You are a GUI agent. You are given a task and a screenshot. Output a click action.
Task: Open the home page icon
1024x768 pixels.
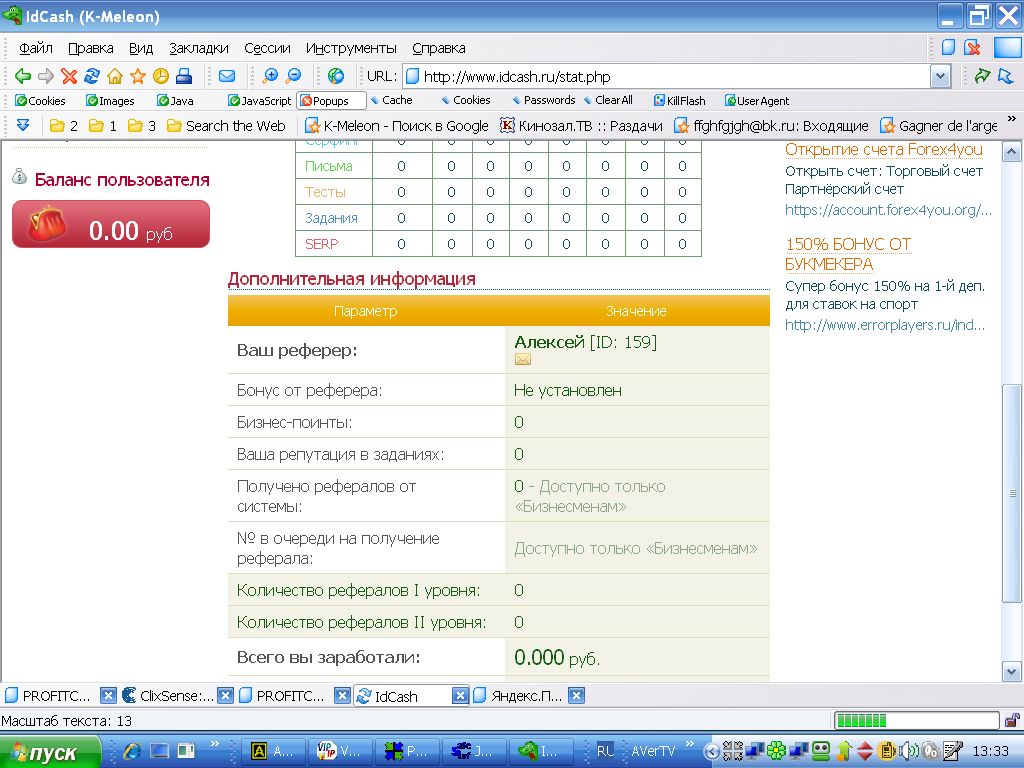pos(115,76)
